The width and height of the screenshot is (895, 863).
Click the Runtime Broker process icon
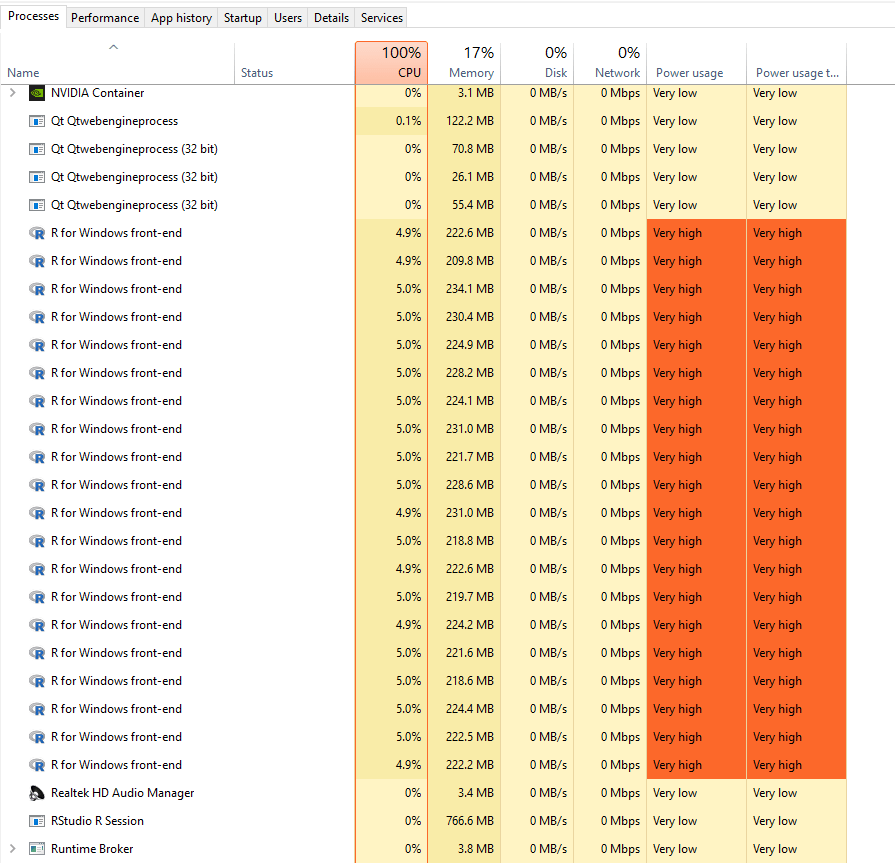tap(37, 849)
